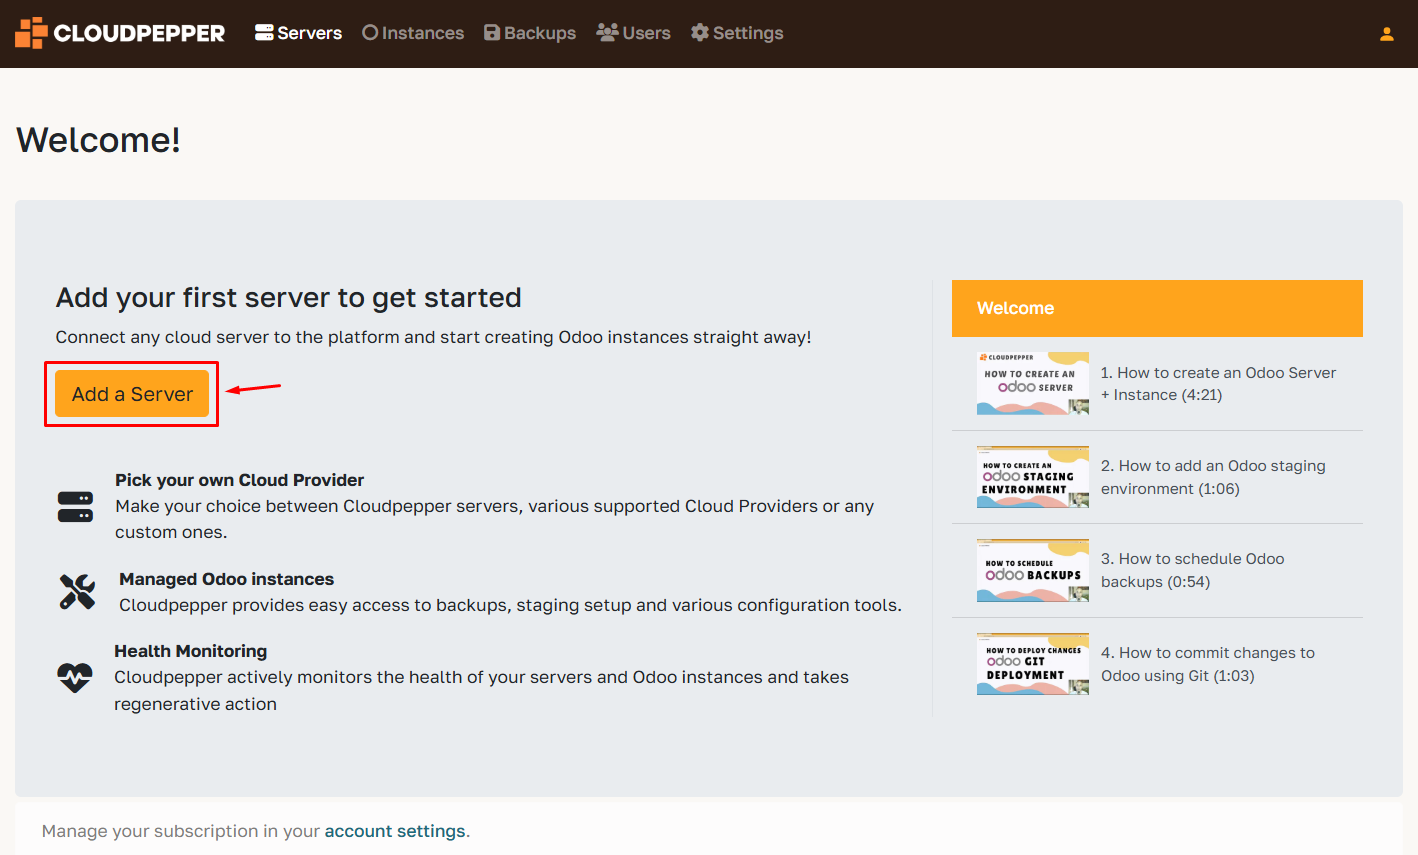Viewport: 1418px width, 855px height.
Task: Click the server stack icon beside Cloud Provider
Action: 76,506
